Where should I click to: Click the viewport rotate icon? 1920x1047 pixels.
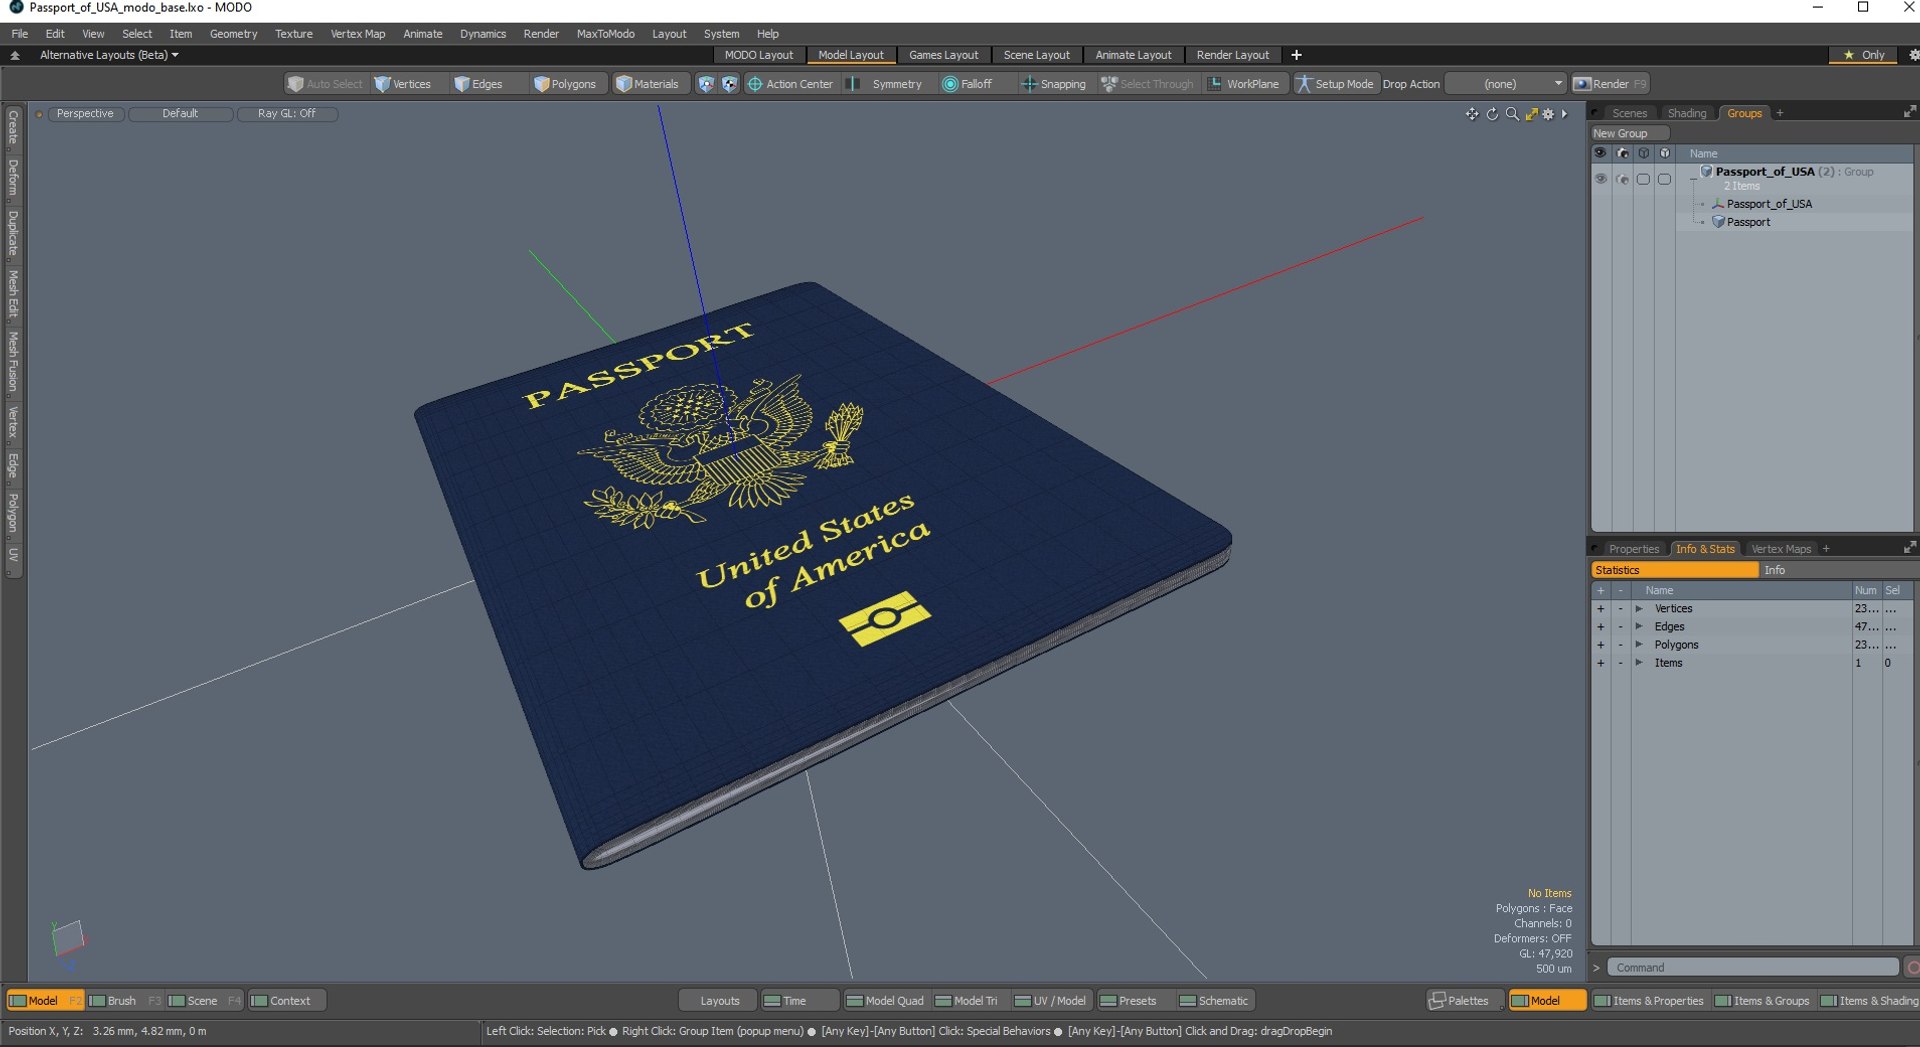pyautogui.click(x=1492, y=114)
